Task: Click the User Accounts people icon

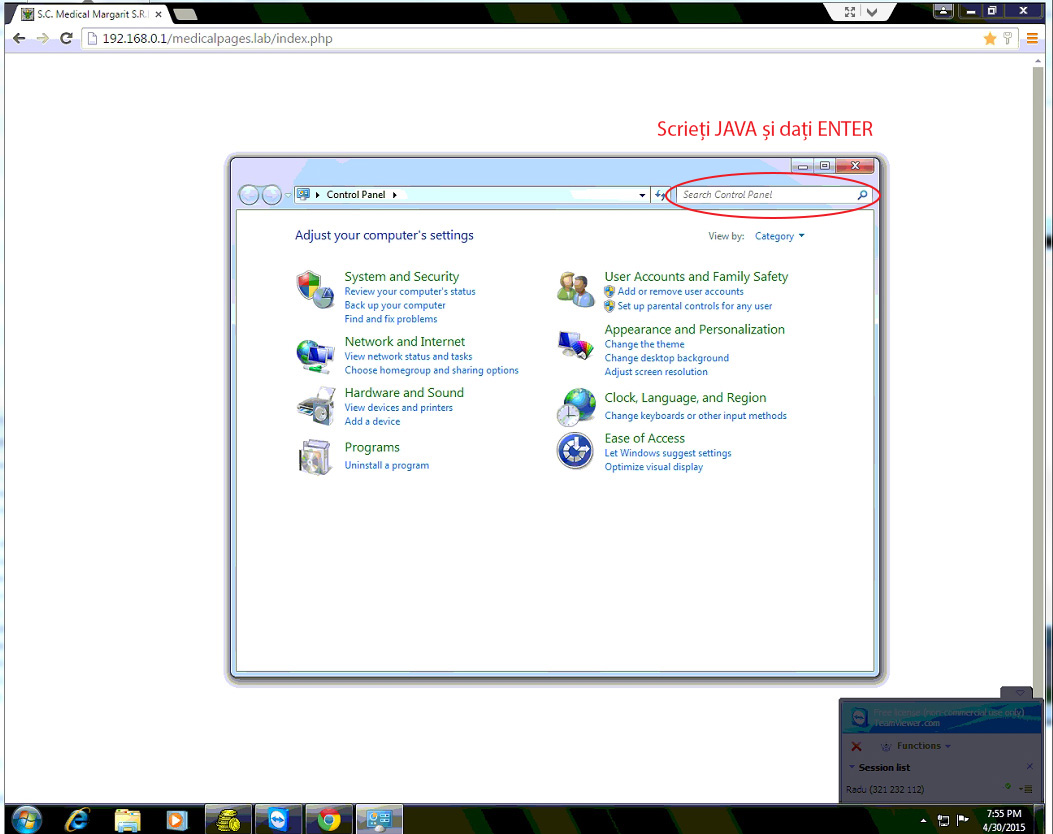Action: coord(576,289)
